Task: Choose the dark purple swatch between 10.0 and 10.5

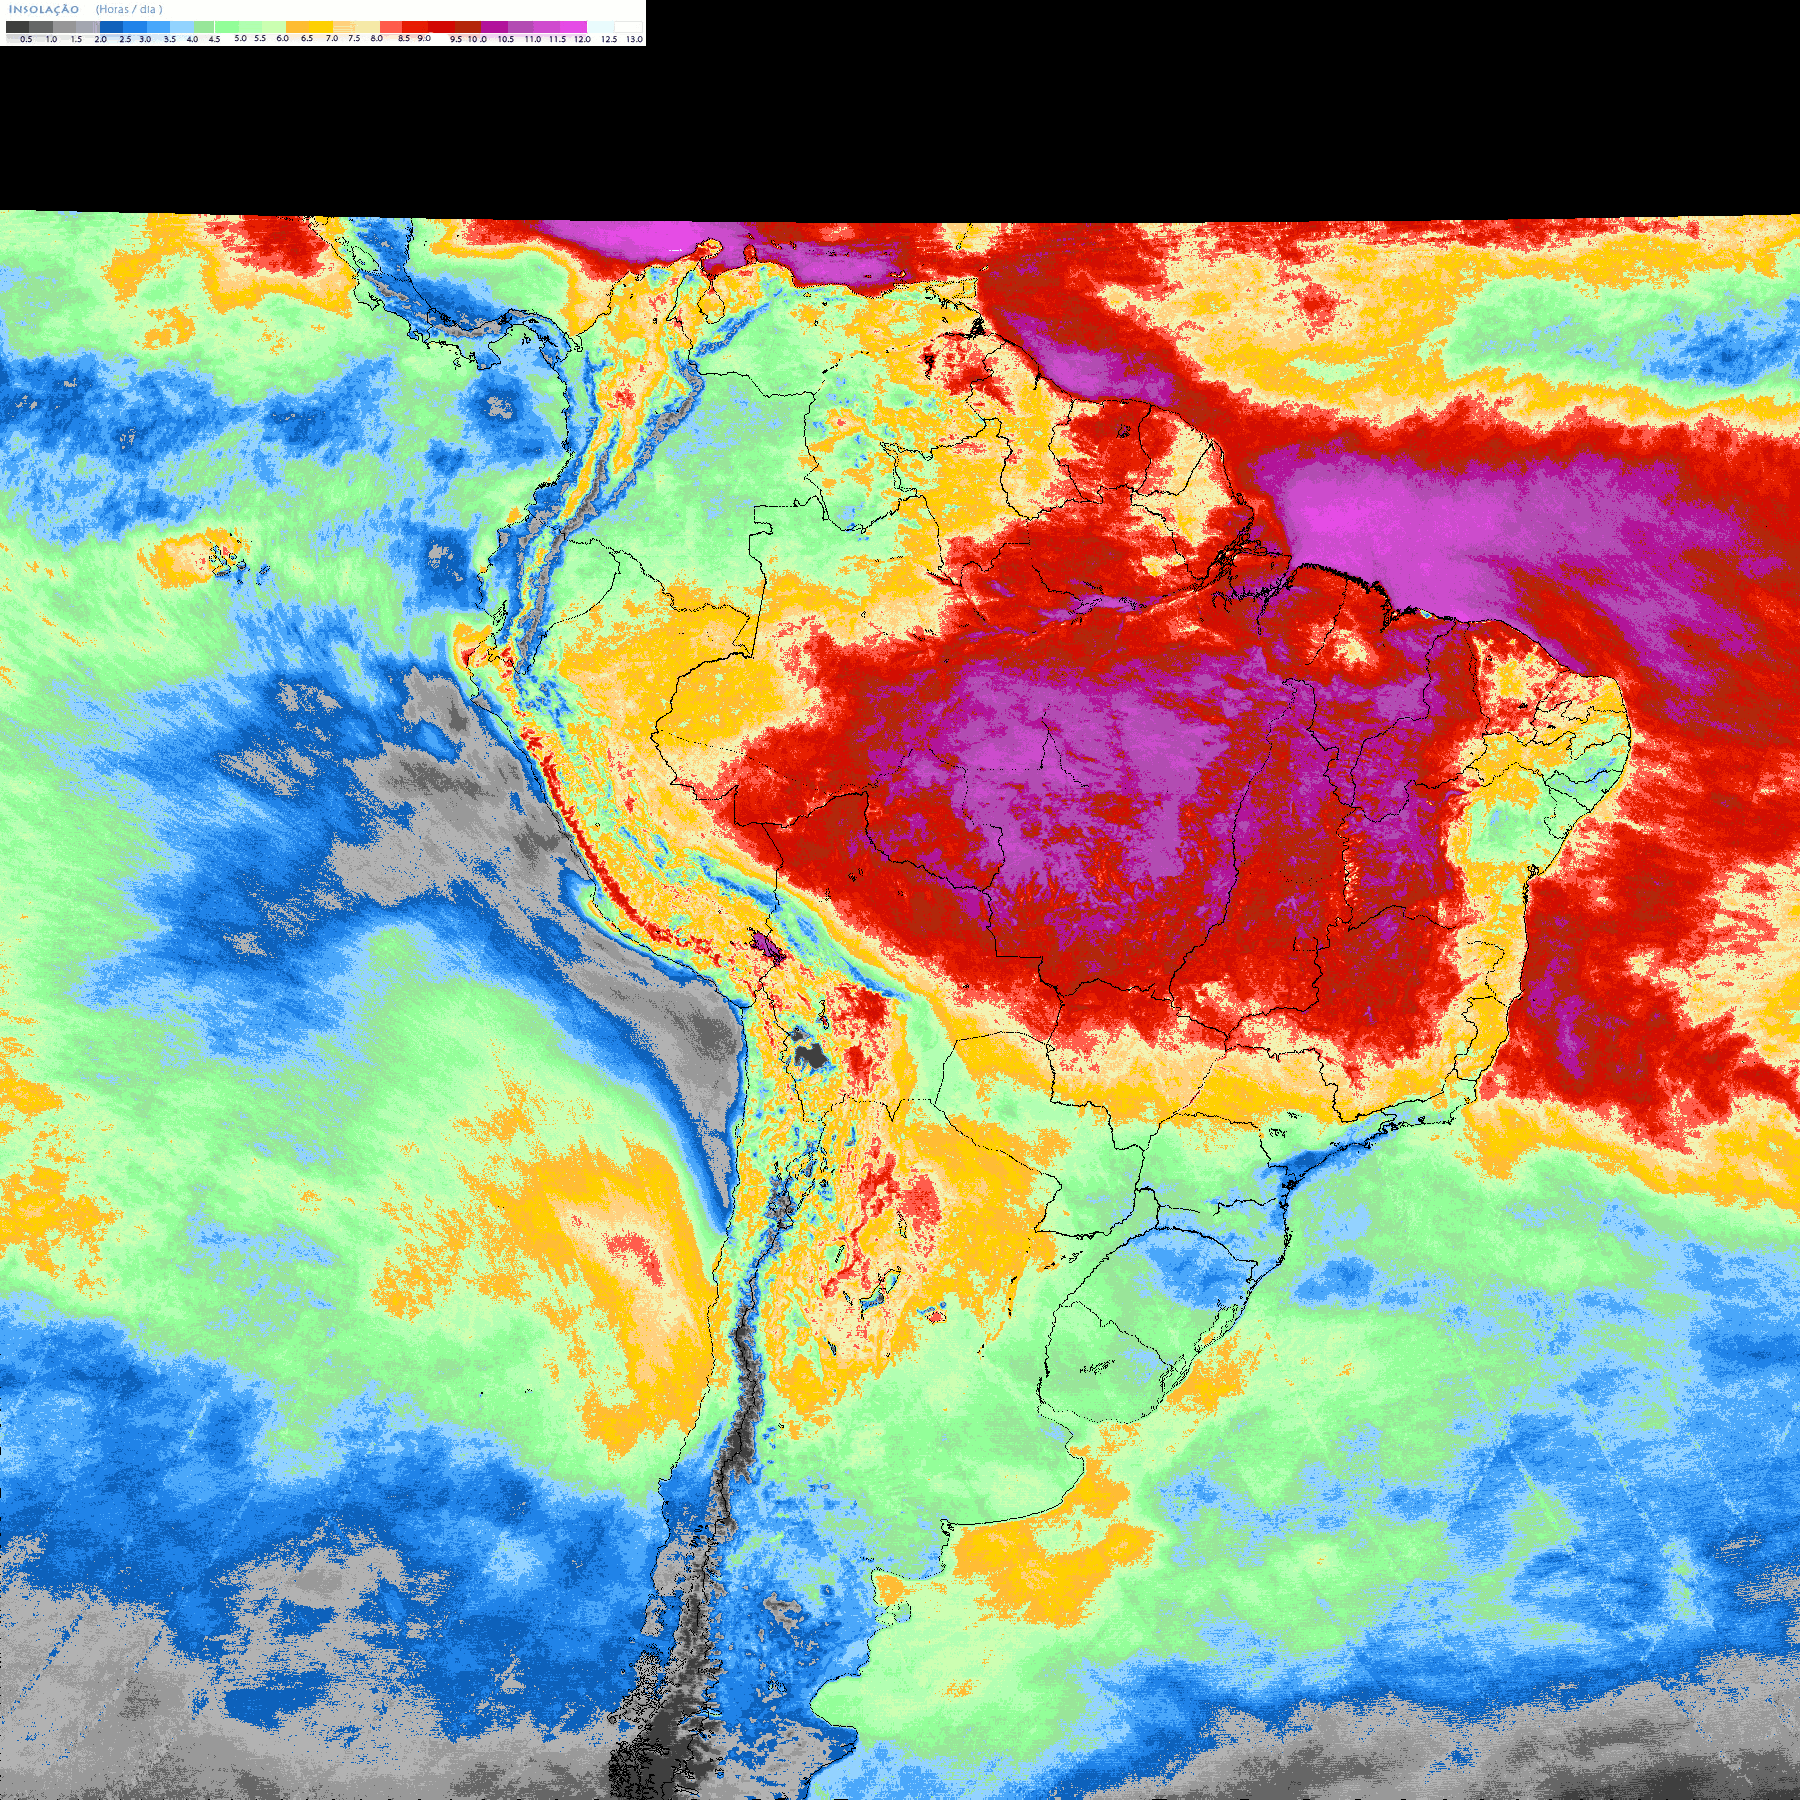Action: (x=494, y=27)
